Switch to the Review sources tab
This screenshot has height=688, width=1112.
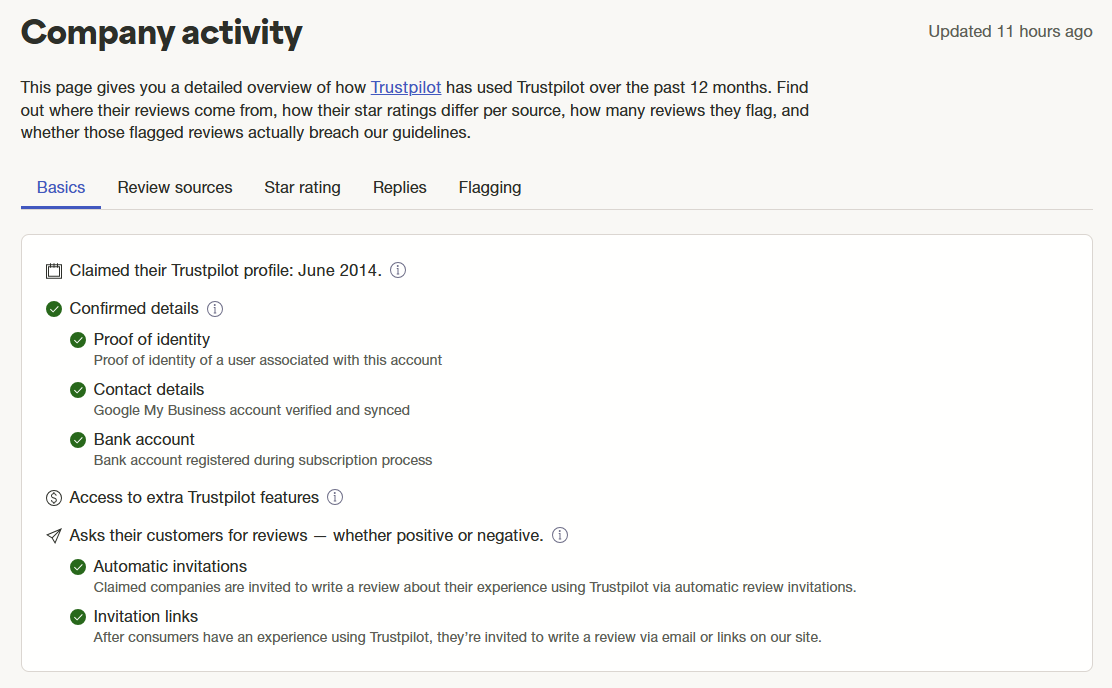174,187
